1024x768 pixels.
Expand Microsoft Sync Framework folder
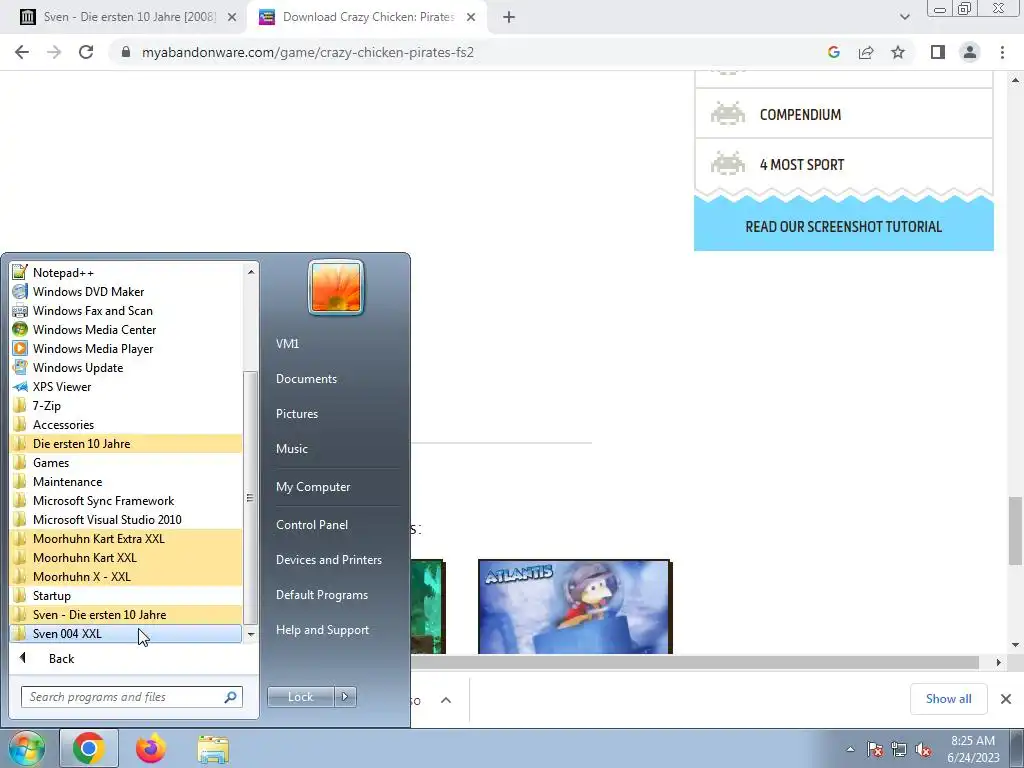pos(126,500)
